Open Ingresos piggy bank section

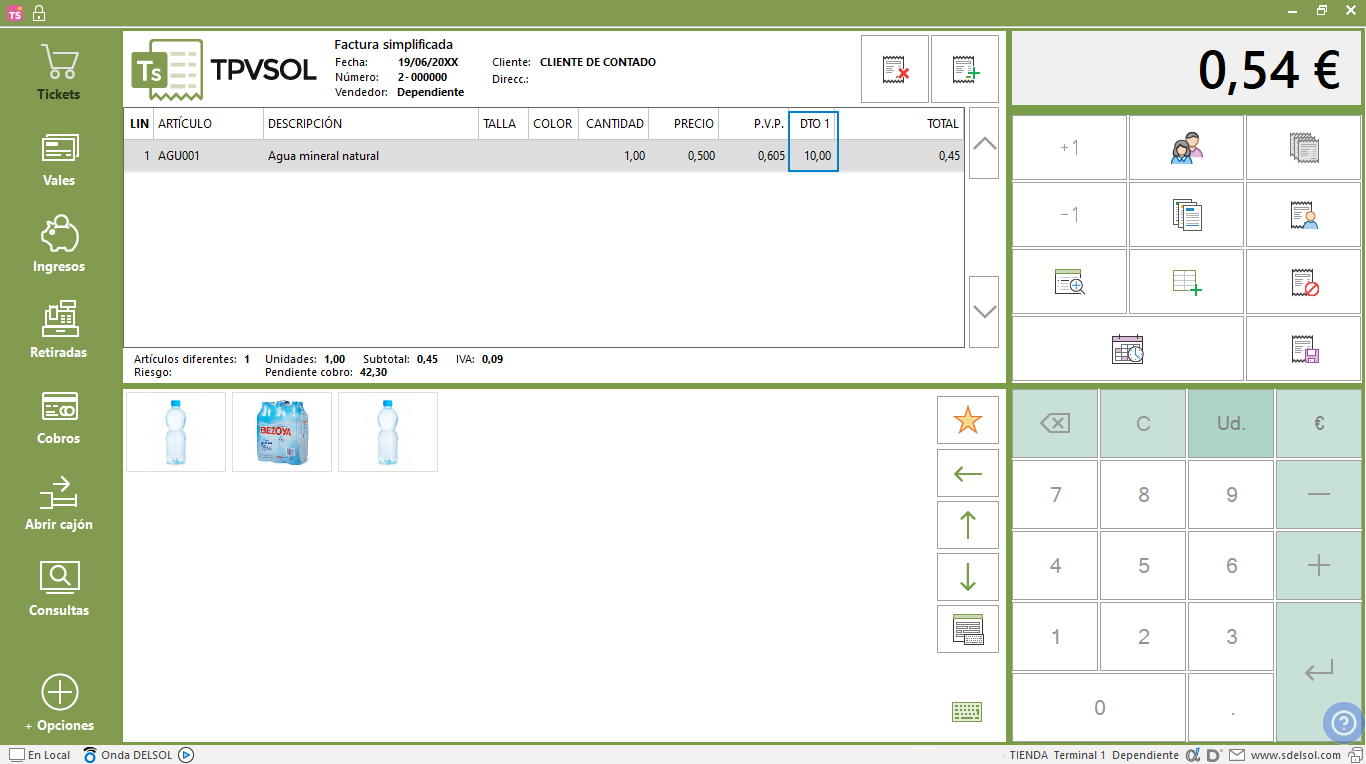coord(59,245)
